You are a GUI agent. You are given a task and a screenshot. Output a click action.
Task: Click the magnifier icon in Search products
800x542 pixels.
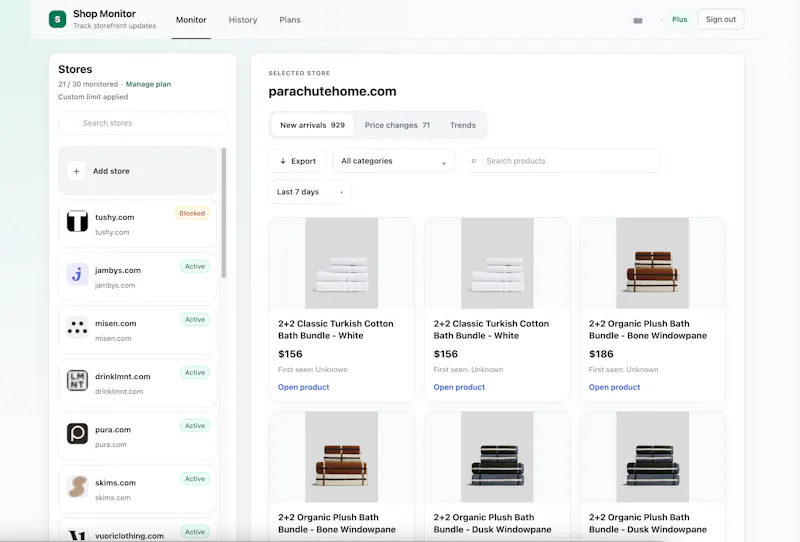tap(473, 161)
